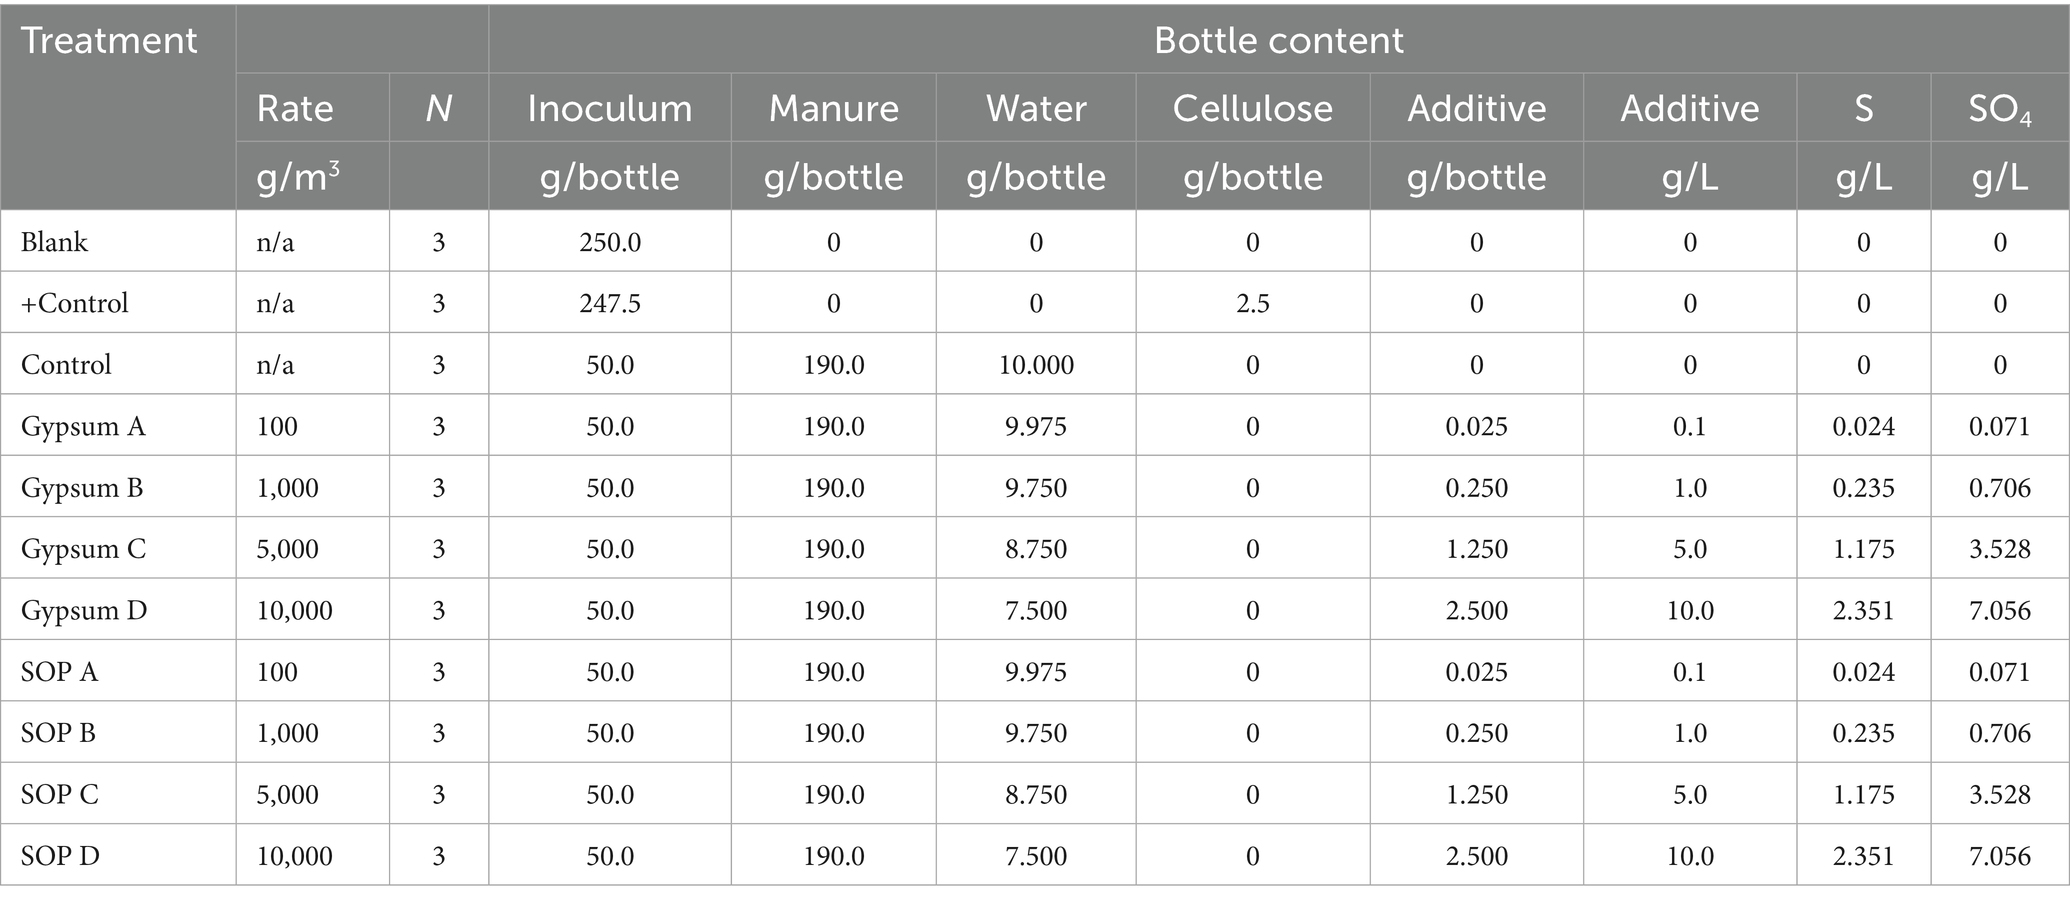Viewport: 2070px width, 903px height.
Task: Click the N column header
Action: pos(438,108)
